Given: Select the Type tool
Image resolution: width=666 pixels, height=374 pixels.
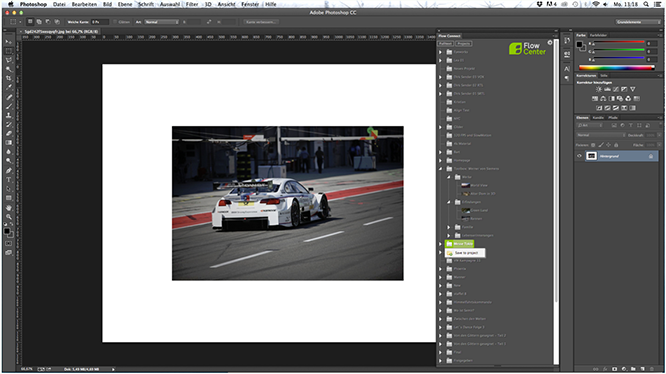Looking at the screenshot, I should pyautogui.click(x=8, y=180).
